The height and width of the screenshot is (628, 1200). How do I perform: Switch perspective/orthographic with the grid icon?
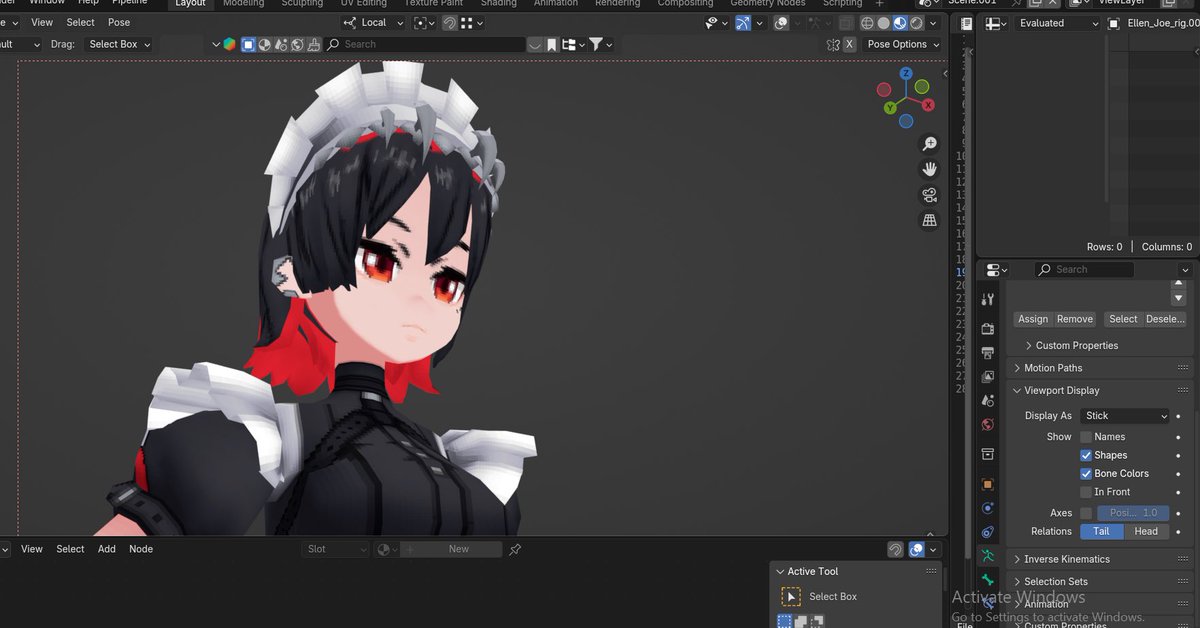click(929, 221)
